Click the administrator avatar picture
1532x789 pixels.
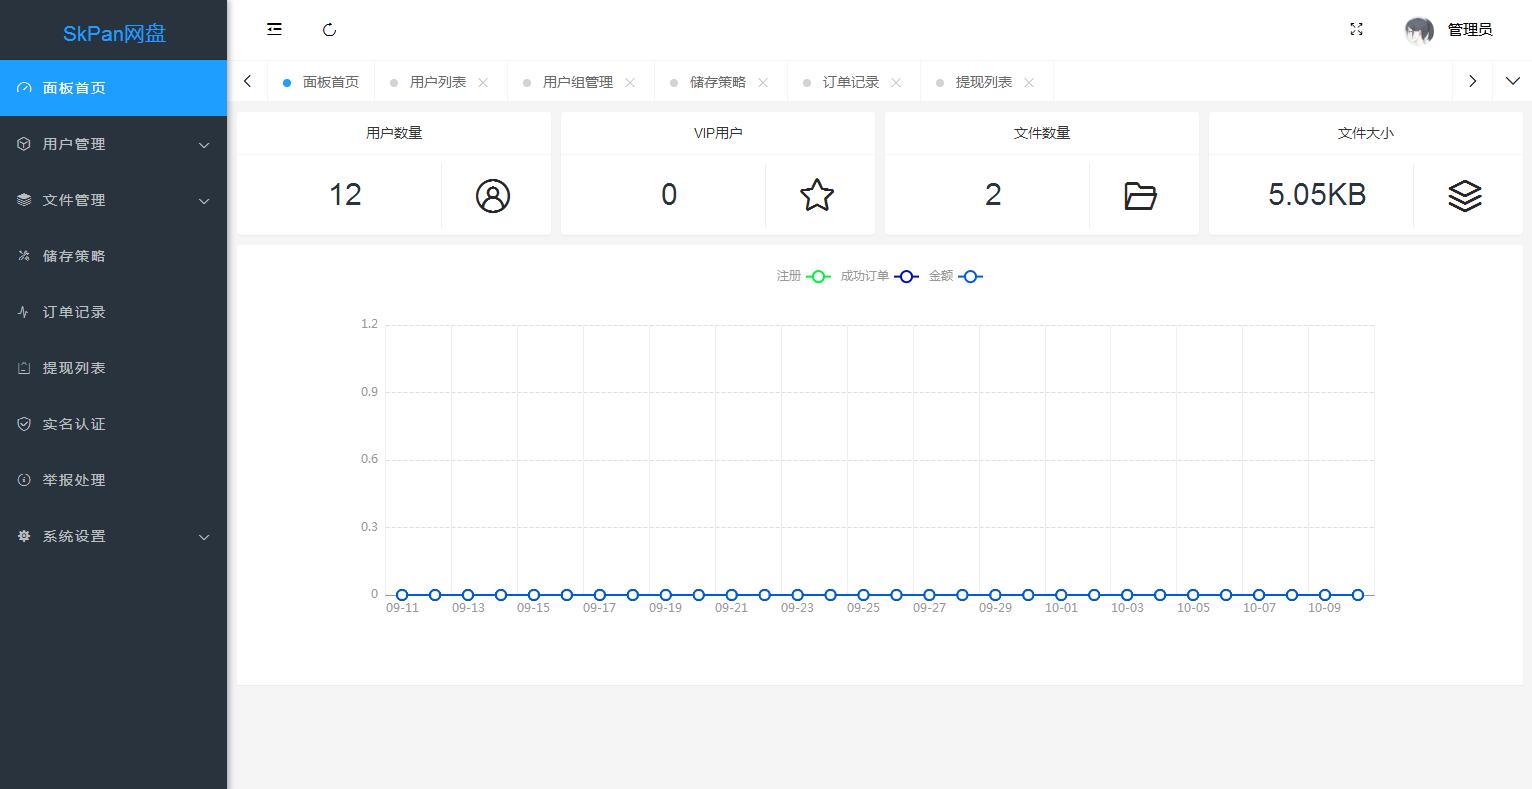click(1418, 31)
